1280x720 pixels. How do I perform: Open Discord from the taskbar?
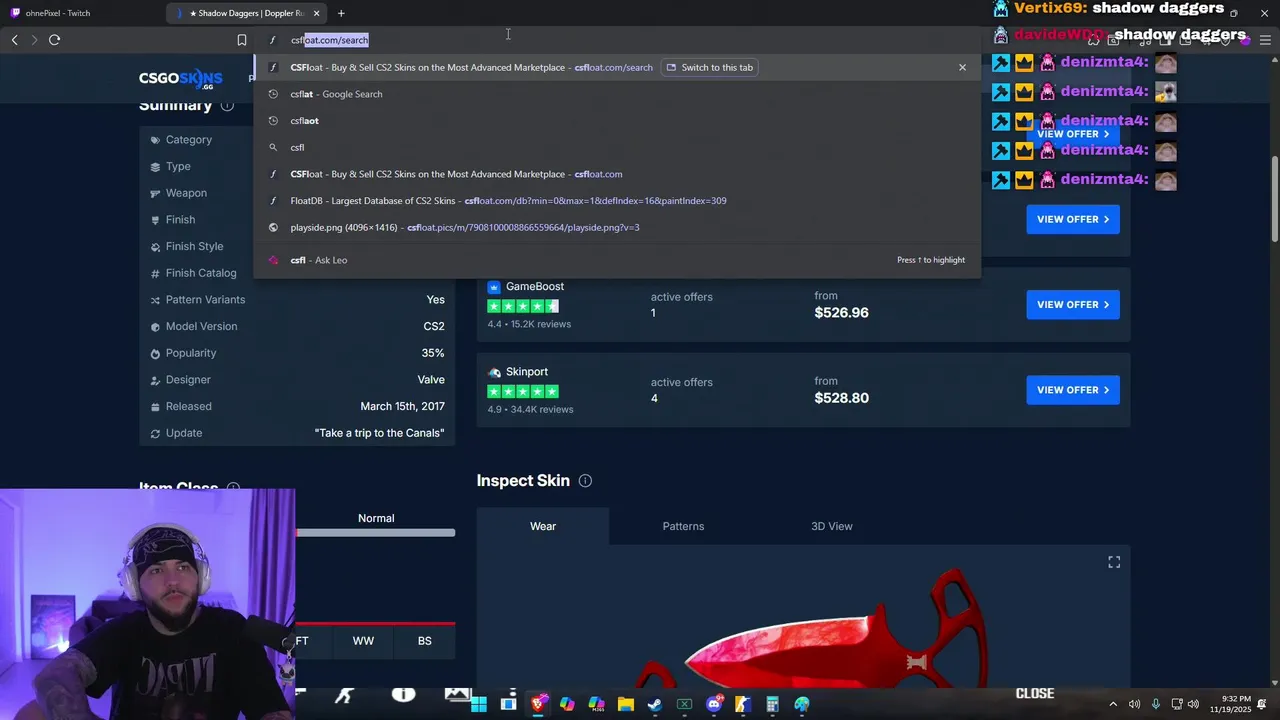[x=714, y=704]
